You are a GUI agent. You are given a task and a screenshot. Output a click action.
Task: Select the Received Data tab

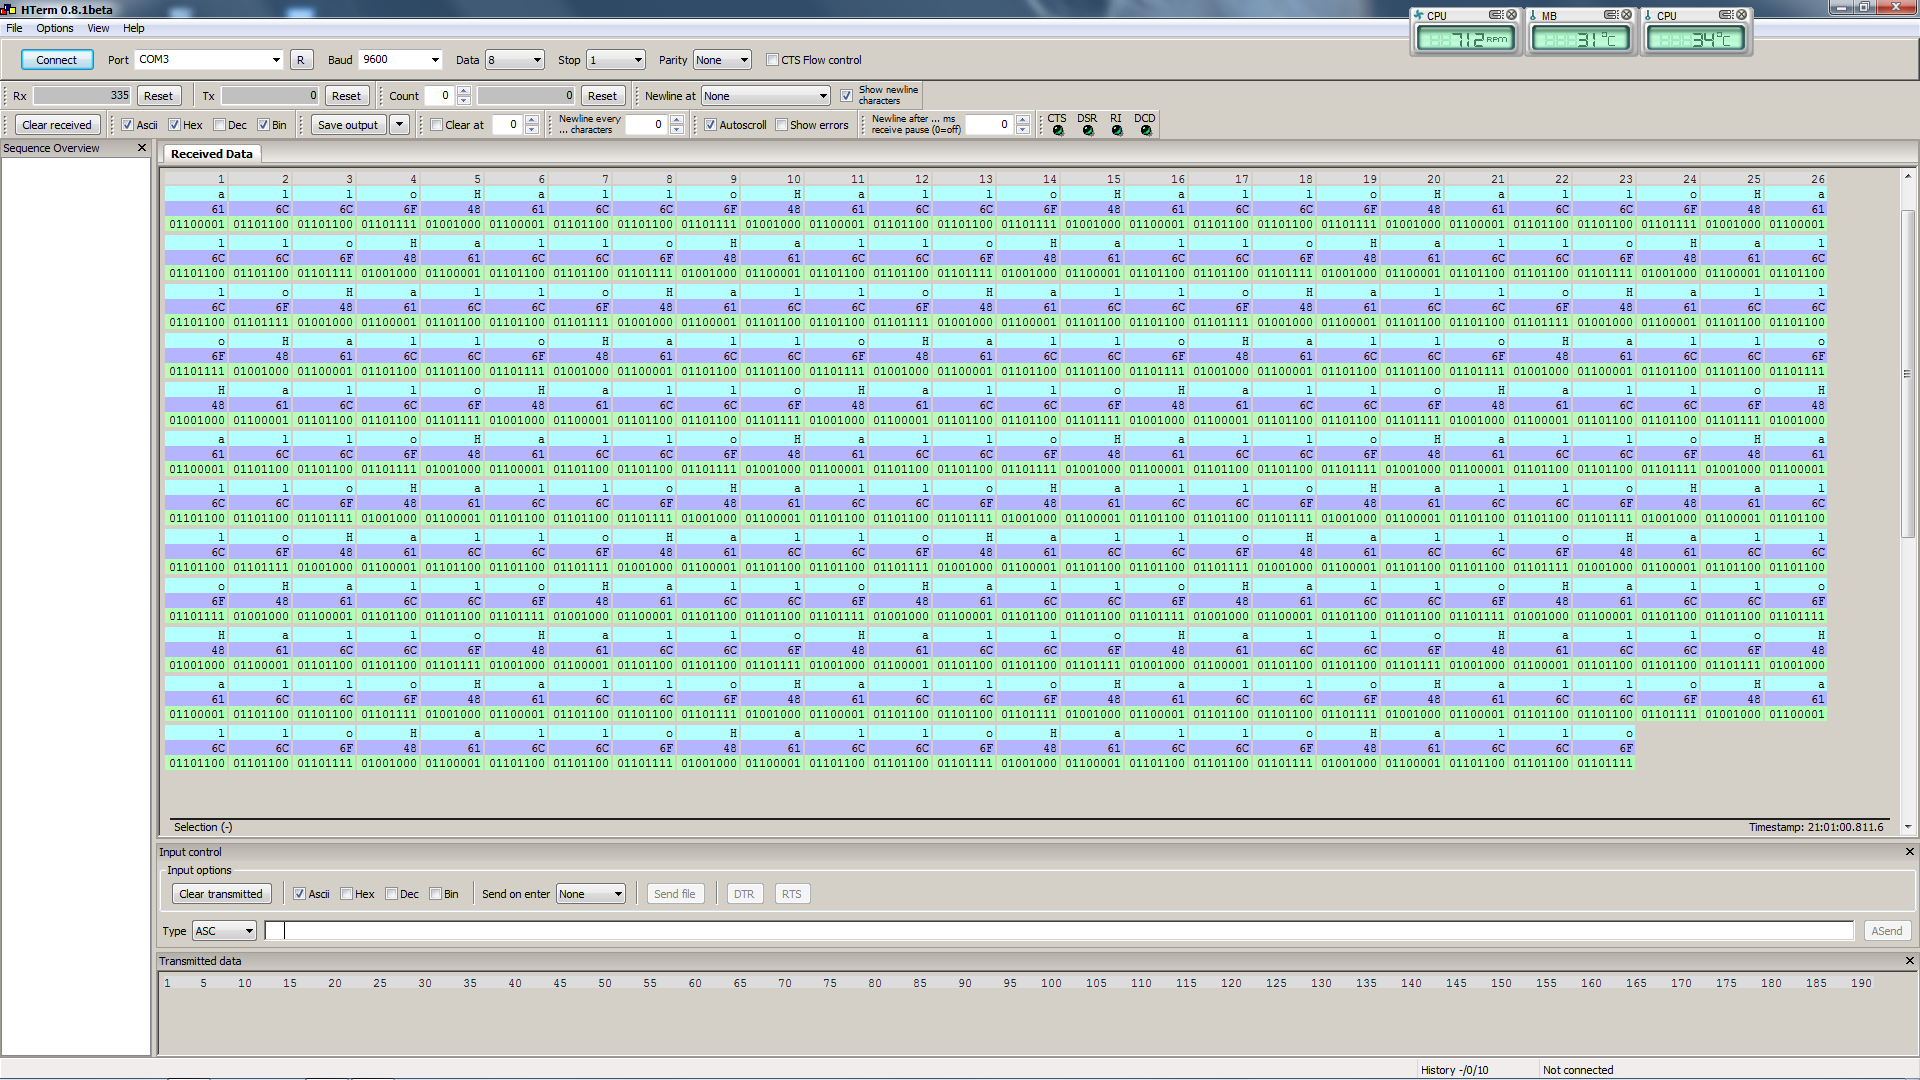click(x=211, y=154)
